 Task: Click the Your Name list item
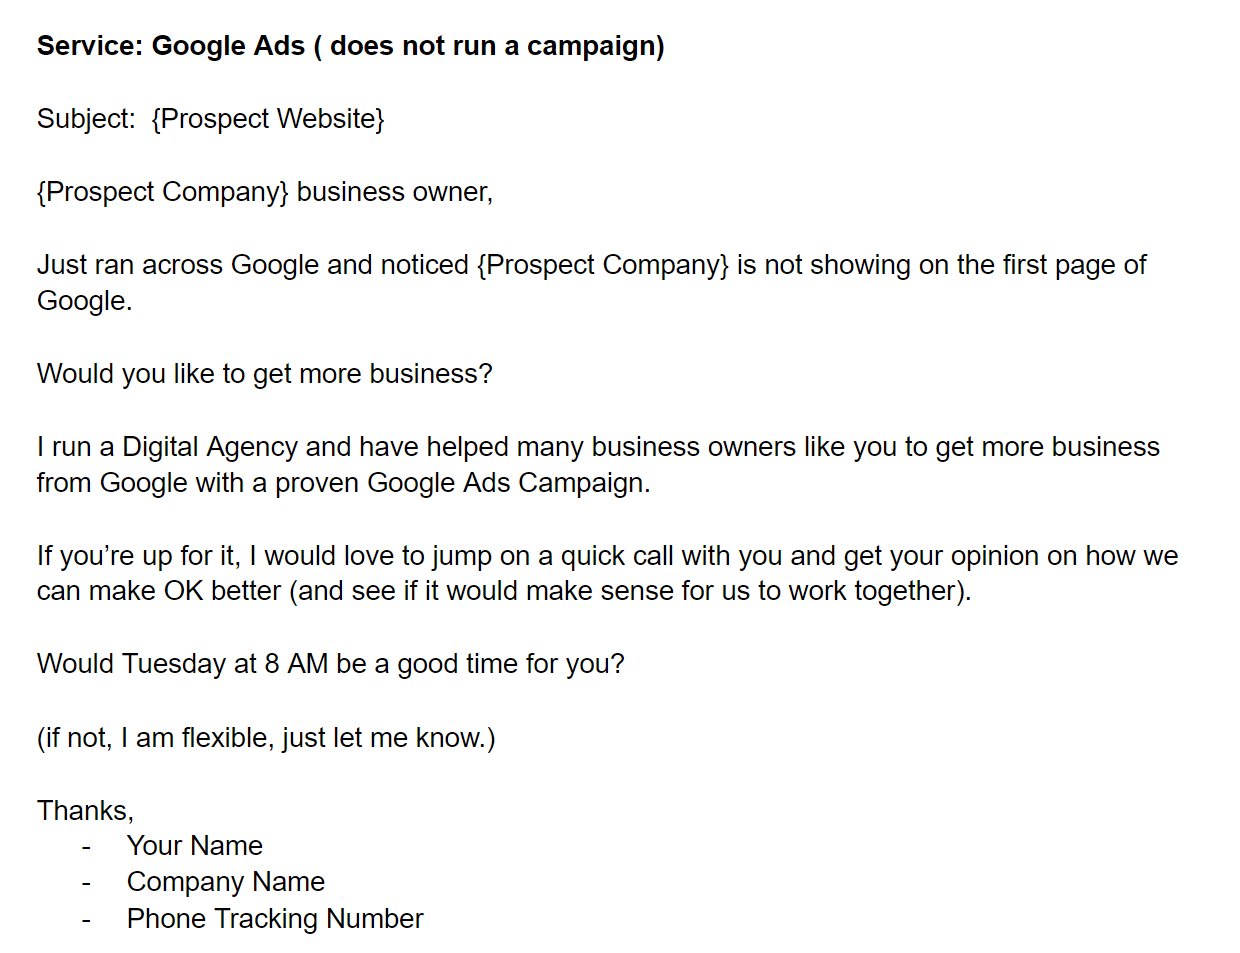[x=194, y=846]
